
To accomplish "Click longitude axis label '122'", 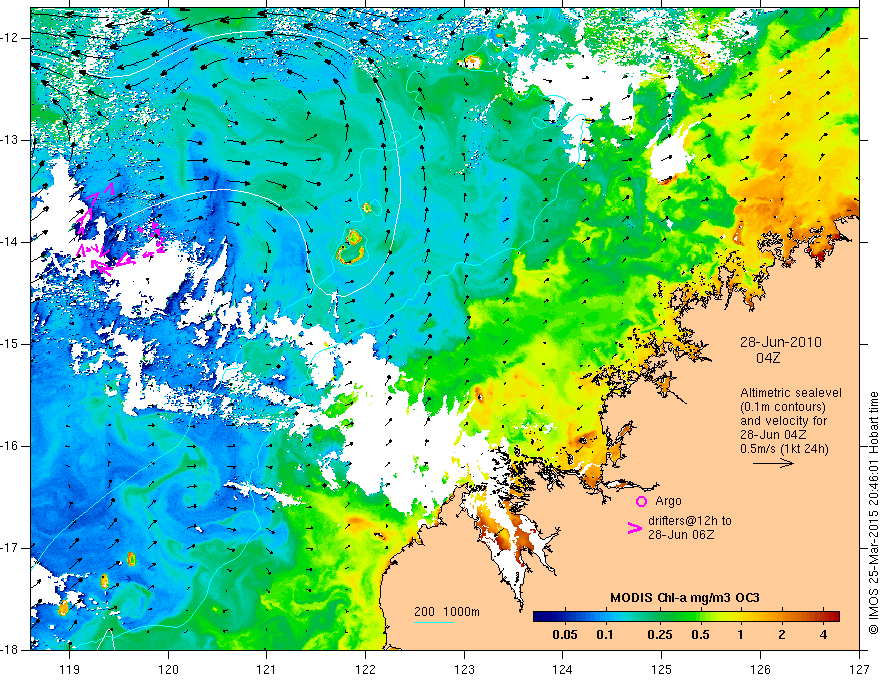I will click(x=365, y=669).
